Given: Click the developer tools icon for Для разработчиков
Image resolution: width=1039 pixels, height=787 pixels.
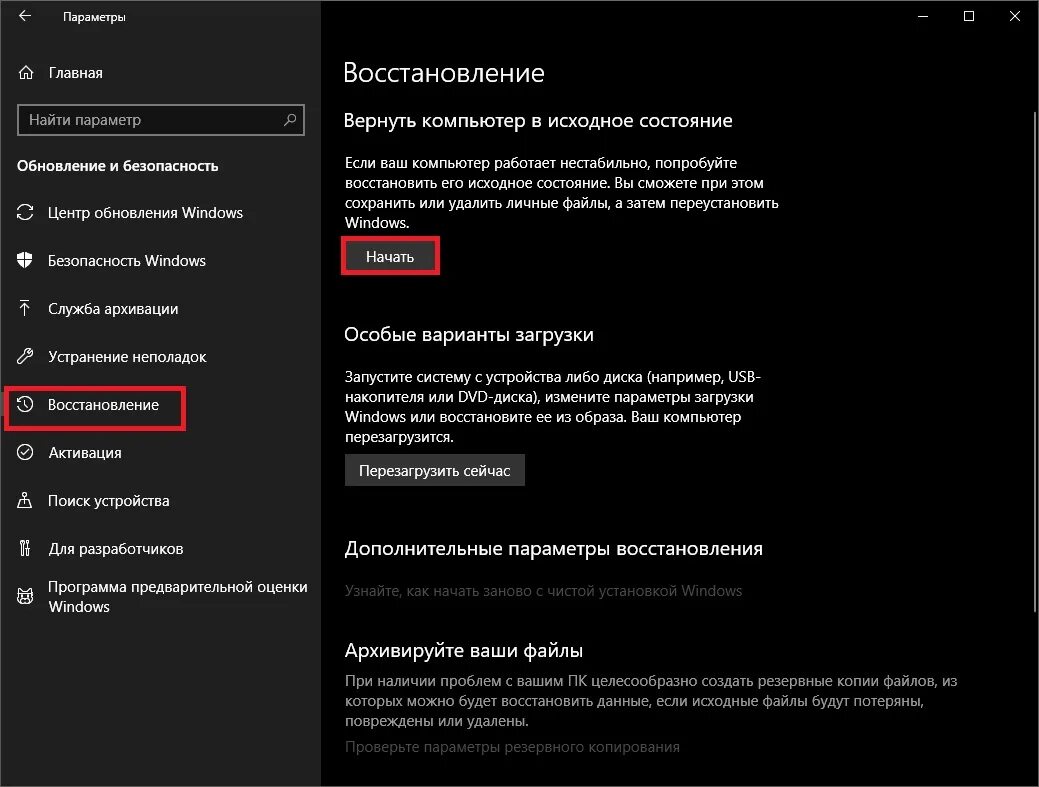Looking at the screenshot, I should (25, 548).
